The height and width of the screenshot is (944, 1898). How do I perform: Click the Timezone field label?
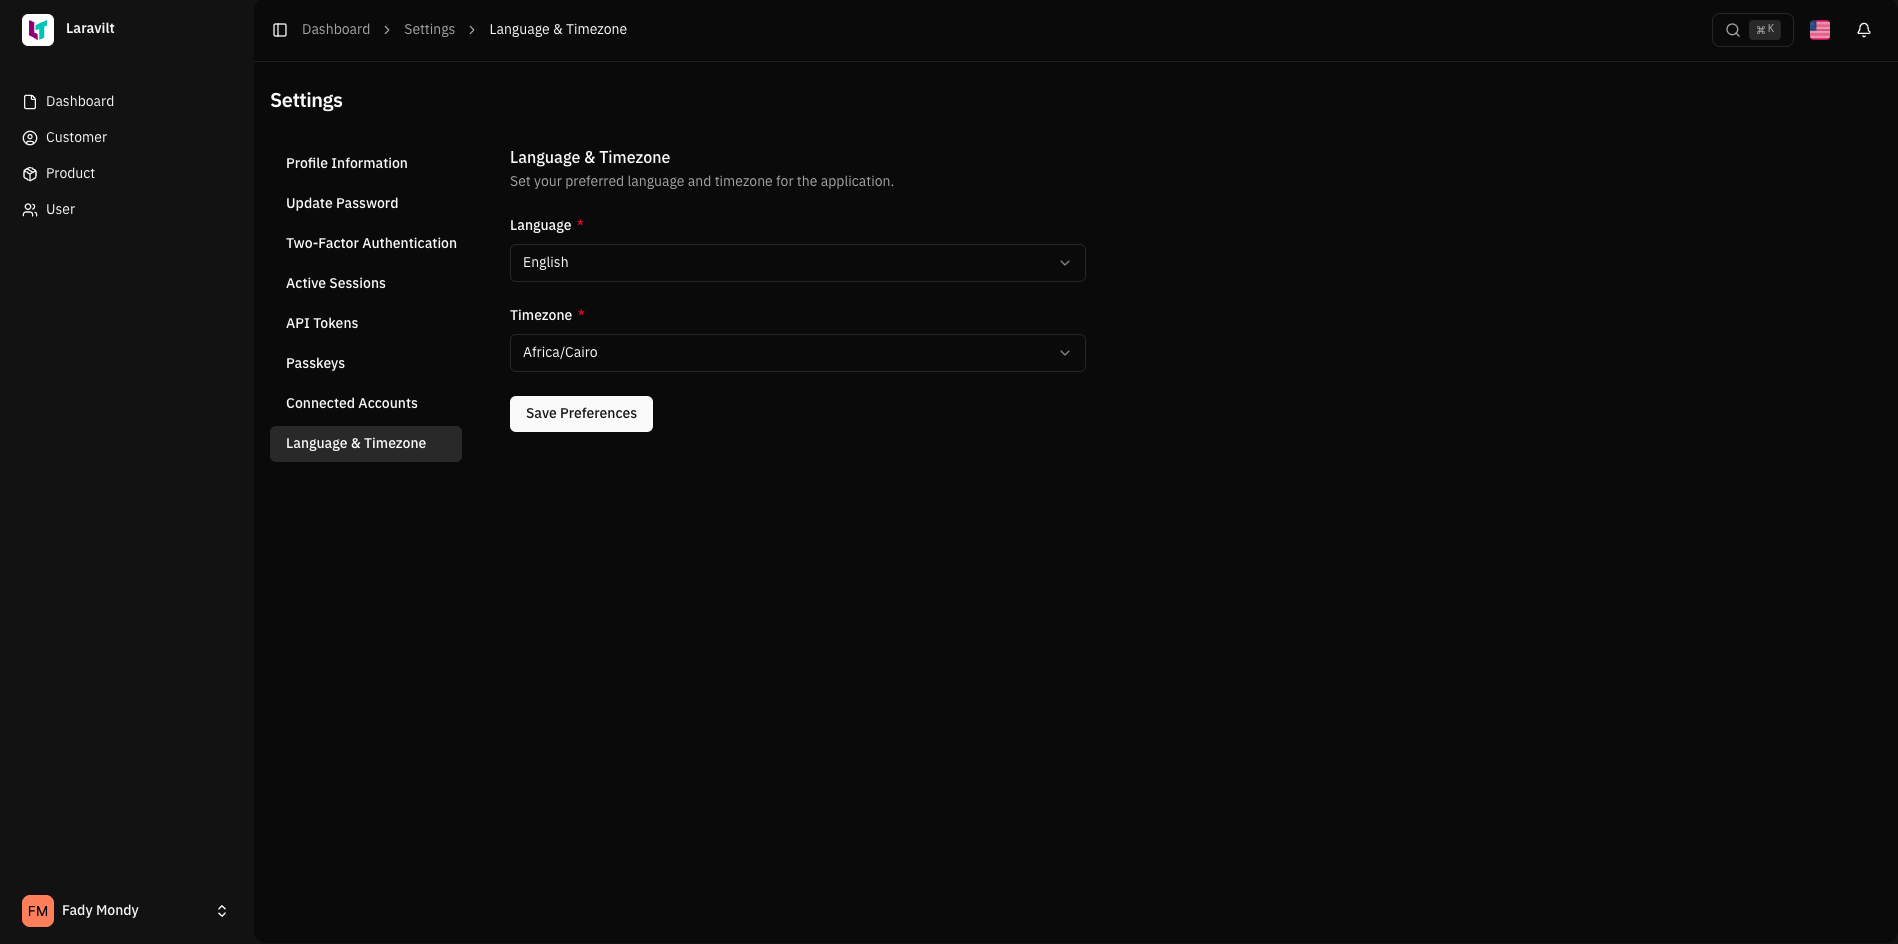541,316
